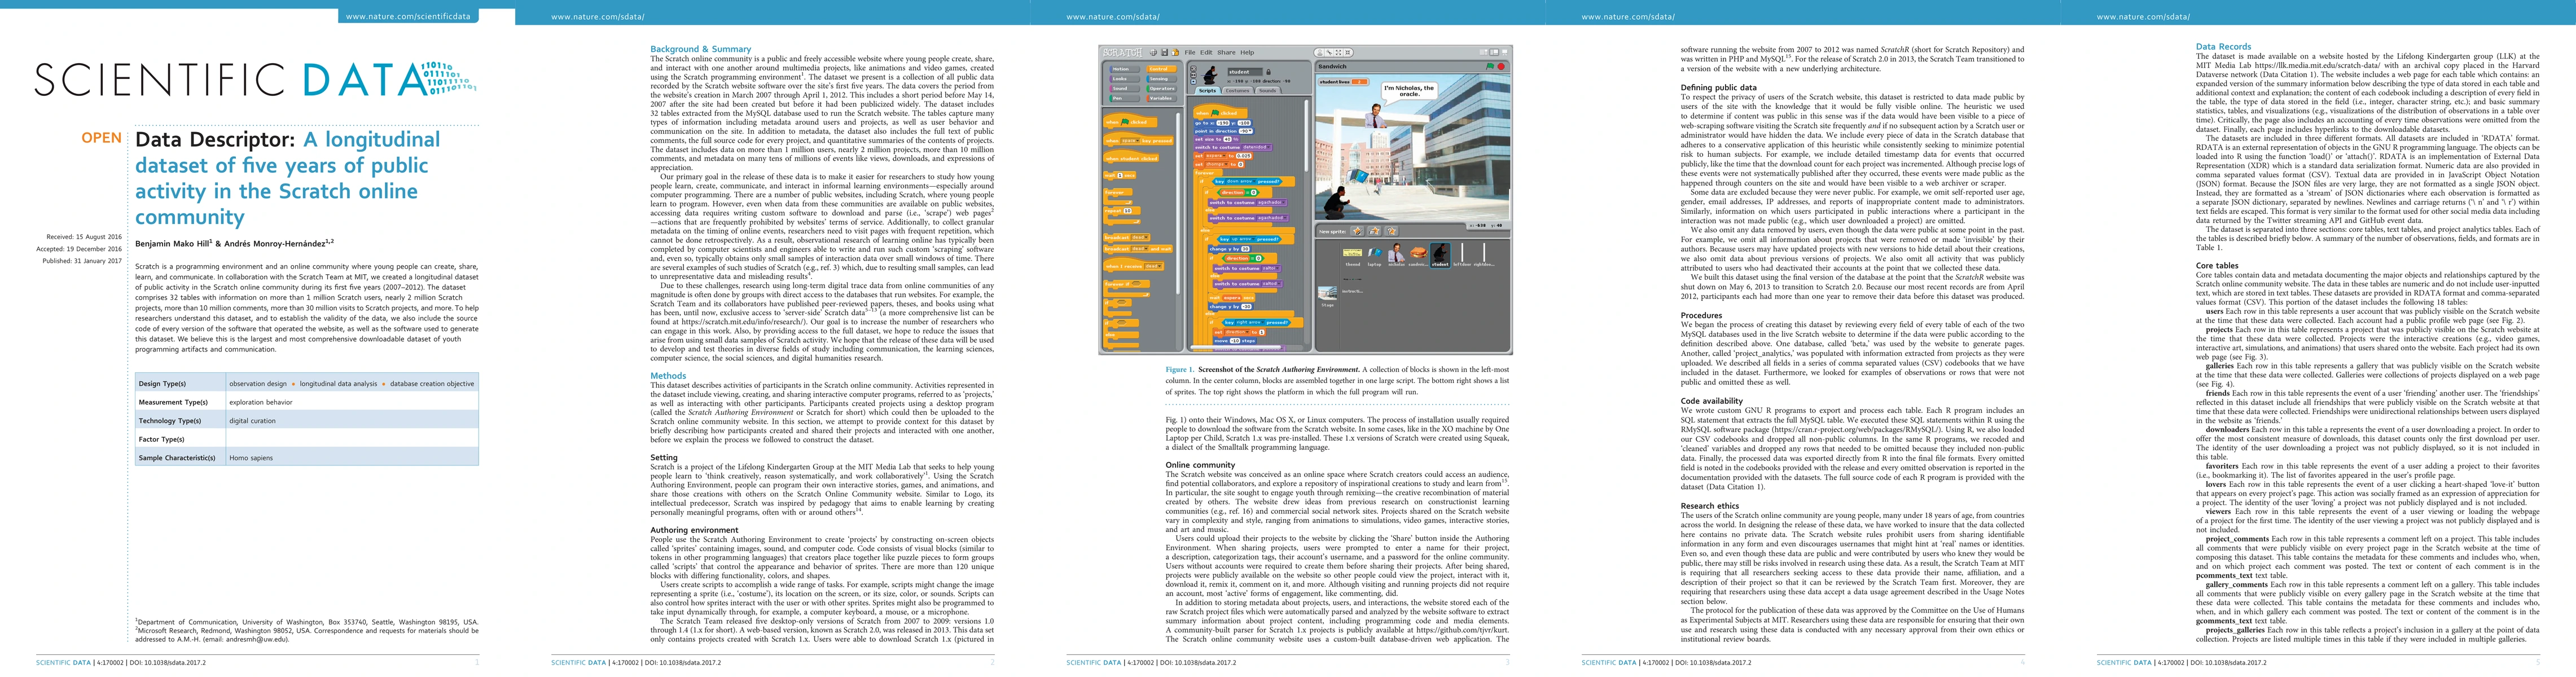Open the space key dropdown in the key pressed block

1131,141
